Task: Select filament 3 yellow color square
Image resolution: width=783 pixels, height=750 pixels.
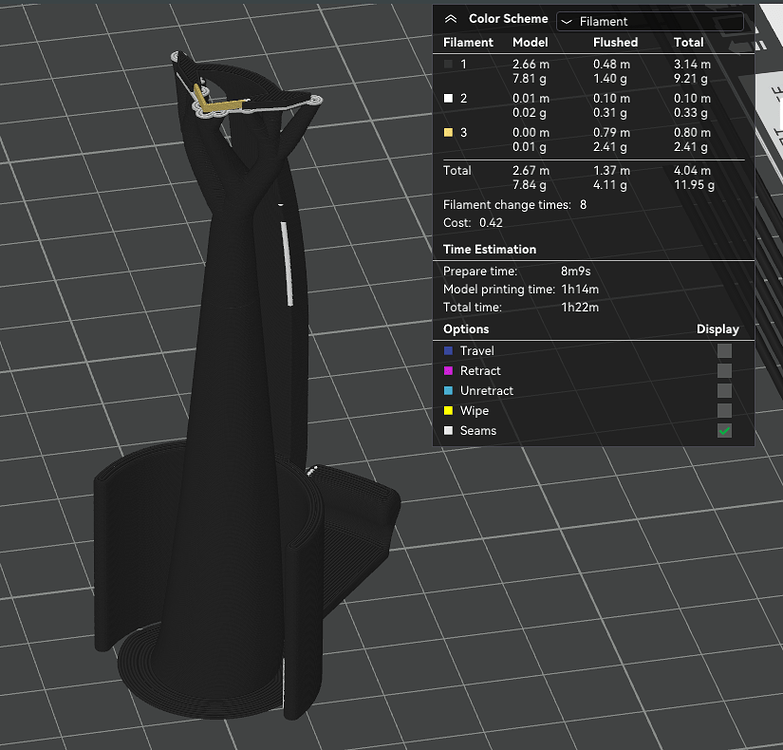Action: click(448, 133)
